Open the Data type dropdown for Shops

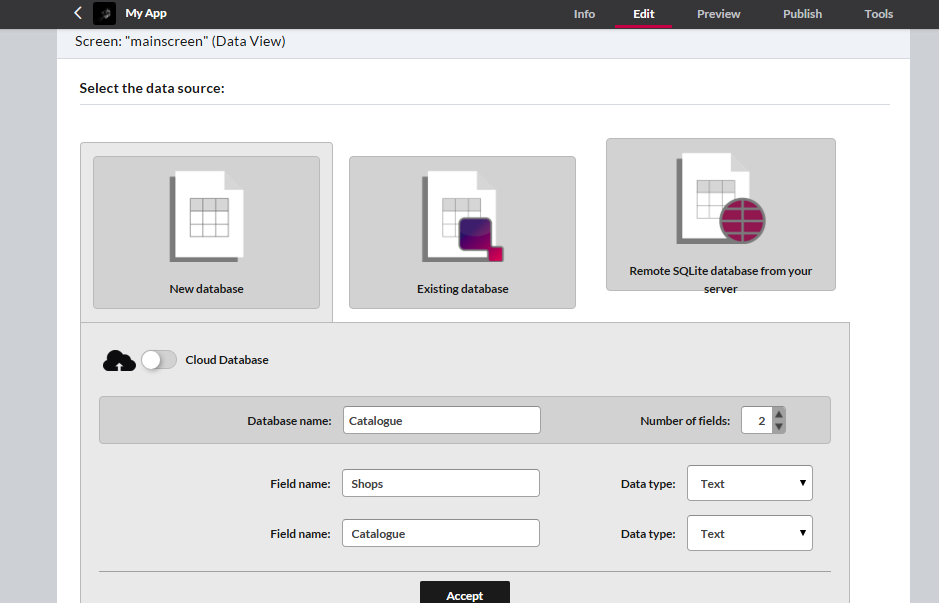click(750, 483)
